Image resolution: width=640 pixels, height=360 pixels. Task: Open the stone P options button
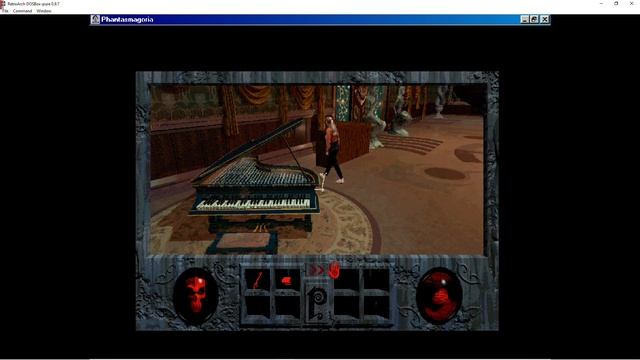(317, 303)
